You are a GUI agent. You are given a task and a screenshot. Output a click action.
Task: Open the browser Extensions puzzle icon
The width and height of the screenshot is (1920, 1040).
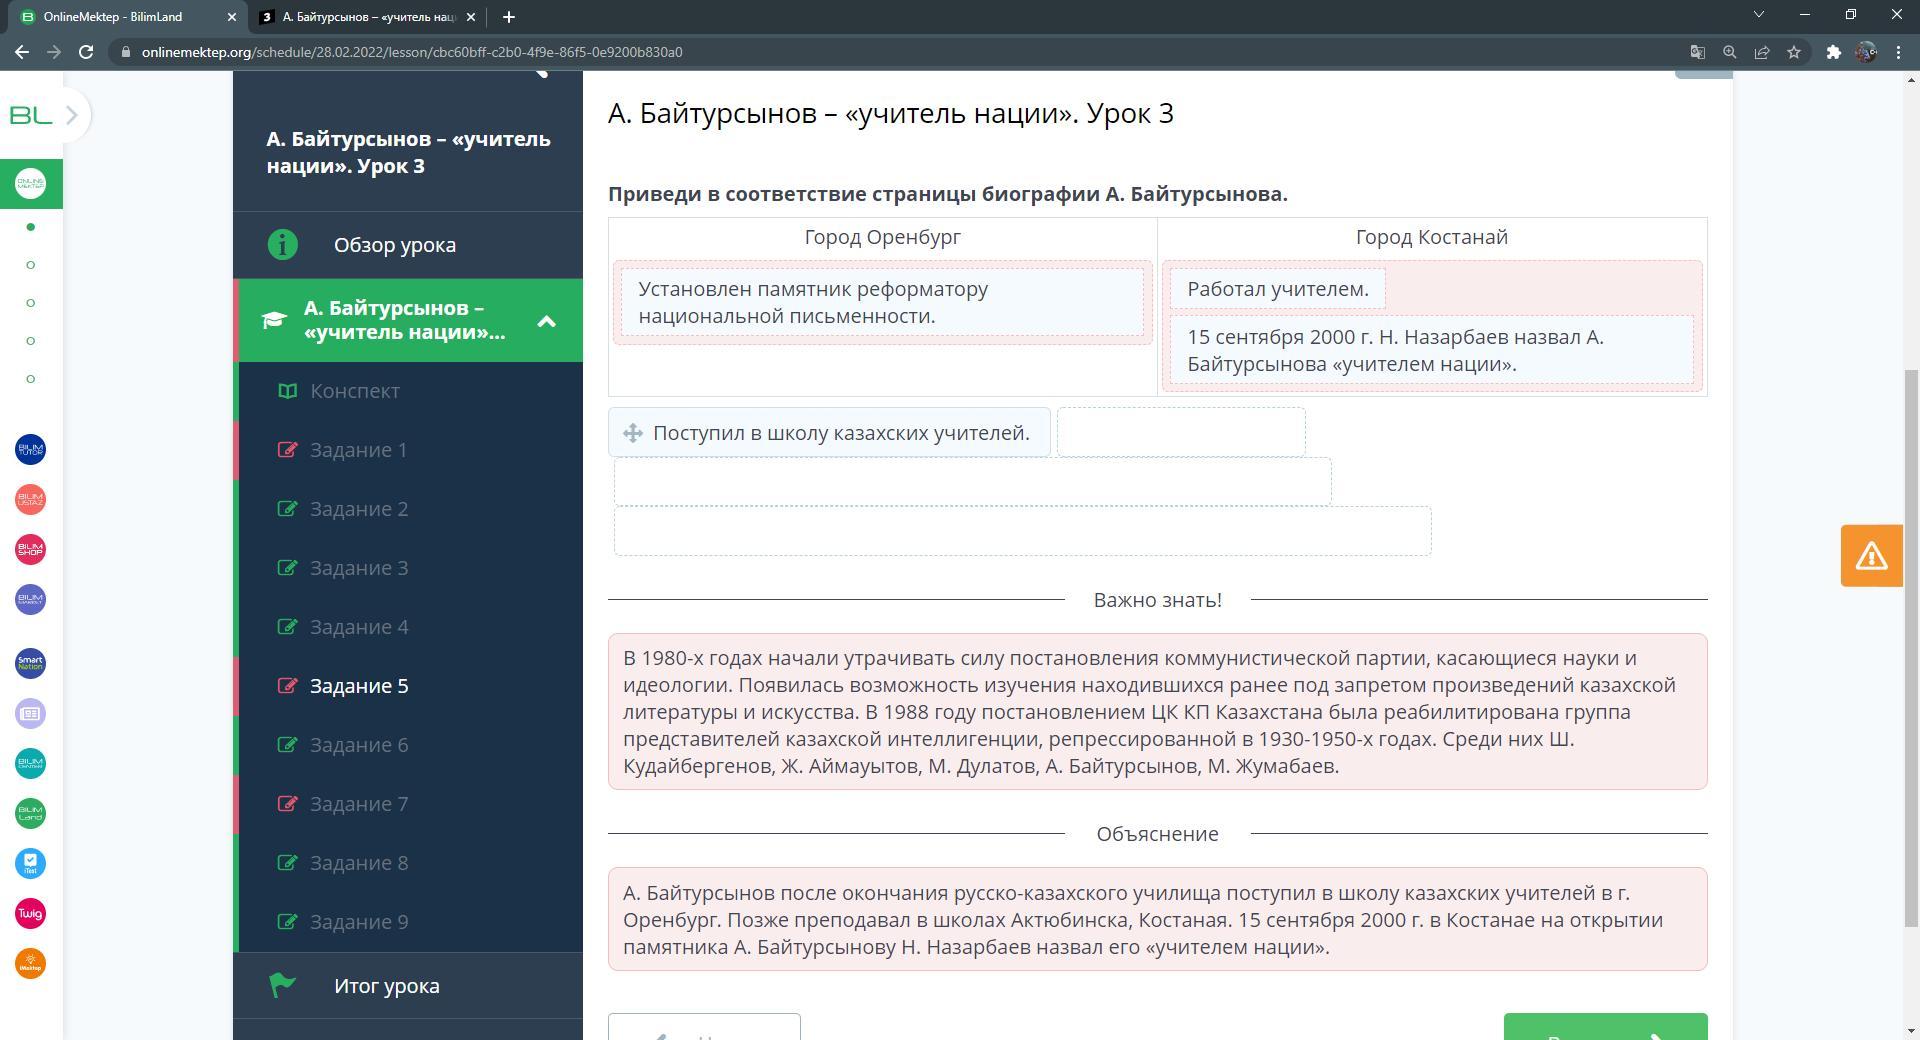coord(1833,52)
